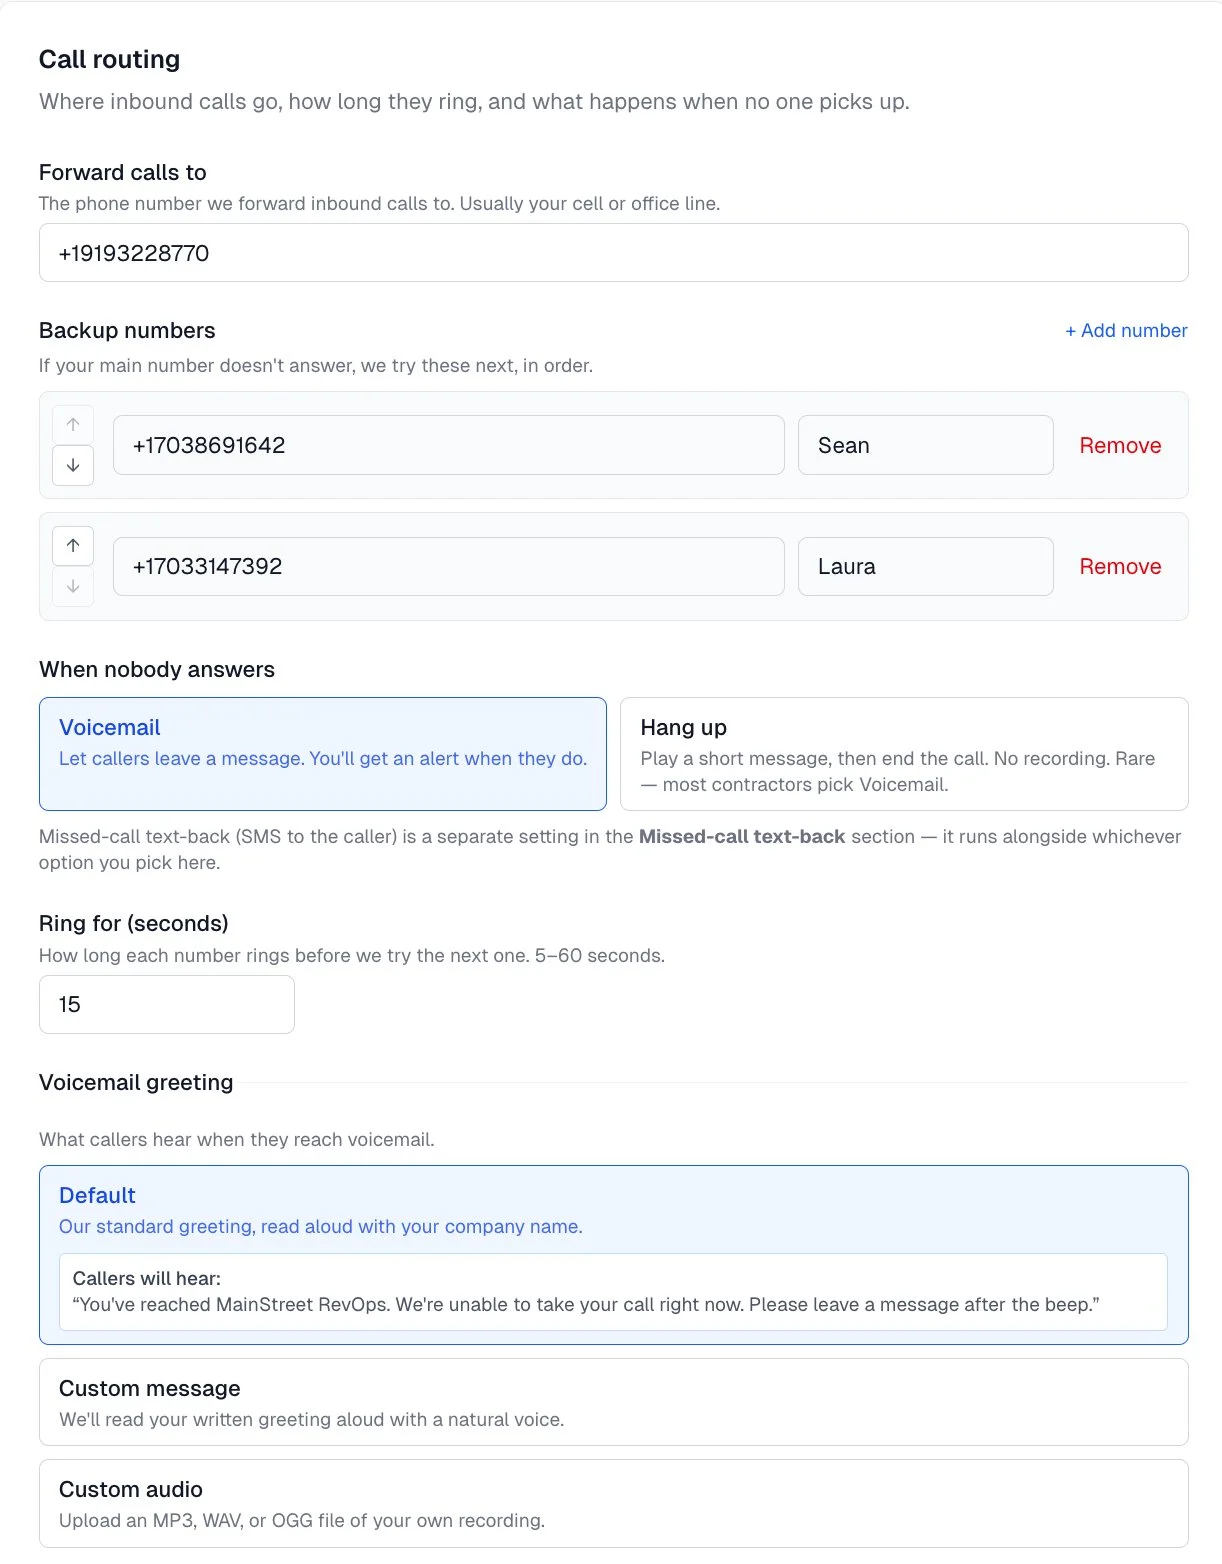This screenshot has height=1564, width=1222.
Task: Select Sean's backup phone number field
Action: point(448,445)
